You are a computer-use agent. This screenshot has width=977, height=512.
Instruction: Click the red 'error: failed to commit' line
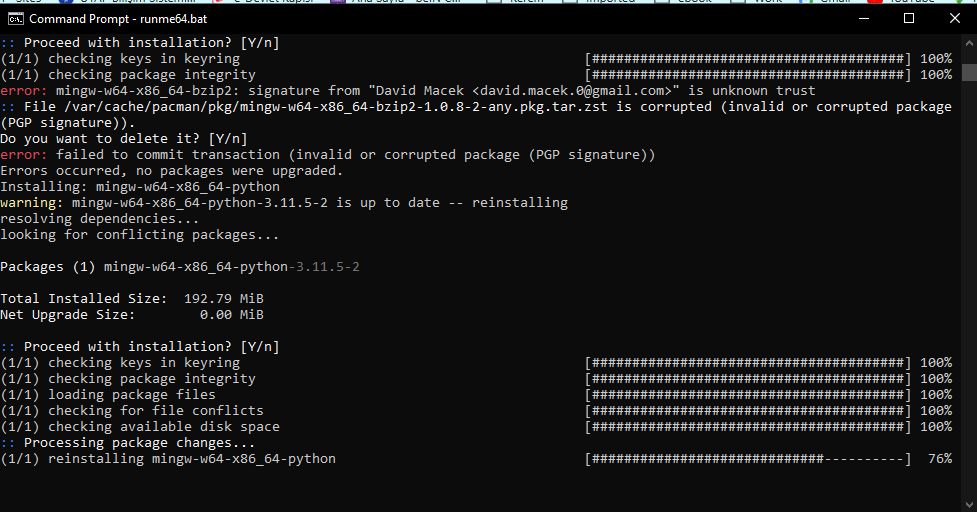point(328,155)
